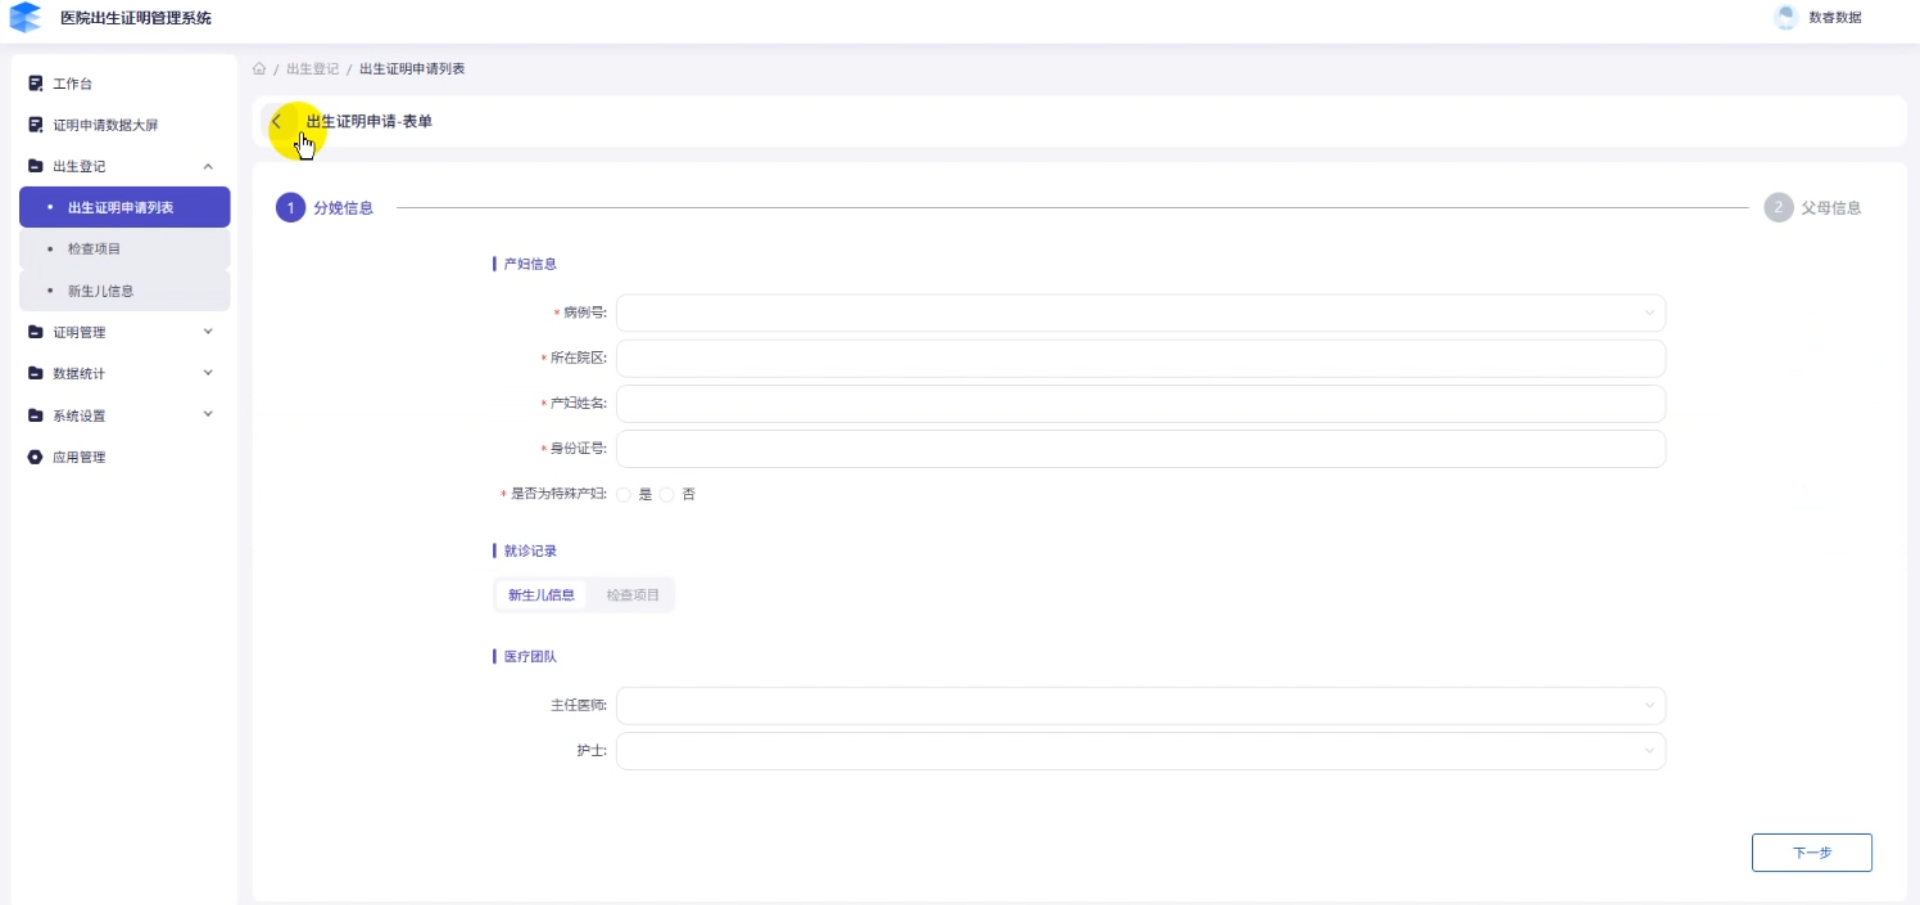Click the 就诊记录 section heading
1920x905 pixels.
pyautogui.click(x=530, y=551)
